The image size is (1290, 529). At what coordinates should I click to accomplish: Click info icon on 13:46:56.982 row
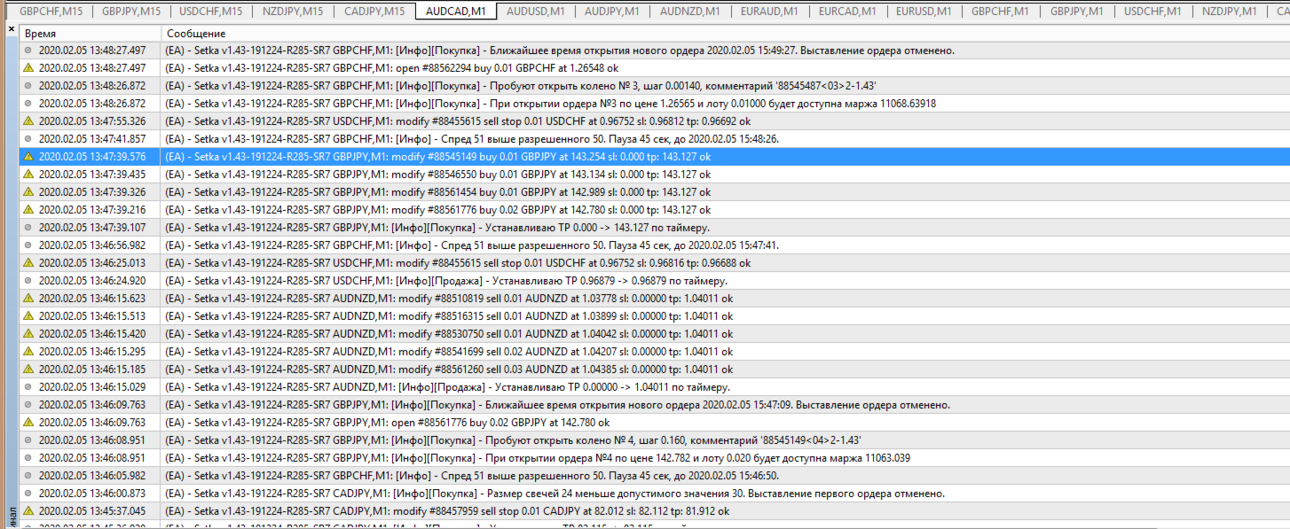tap(28, 245)
